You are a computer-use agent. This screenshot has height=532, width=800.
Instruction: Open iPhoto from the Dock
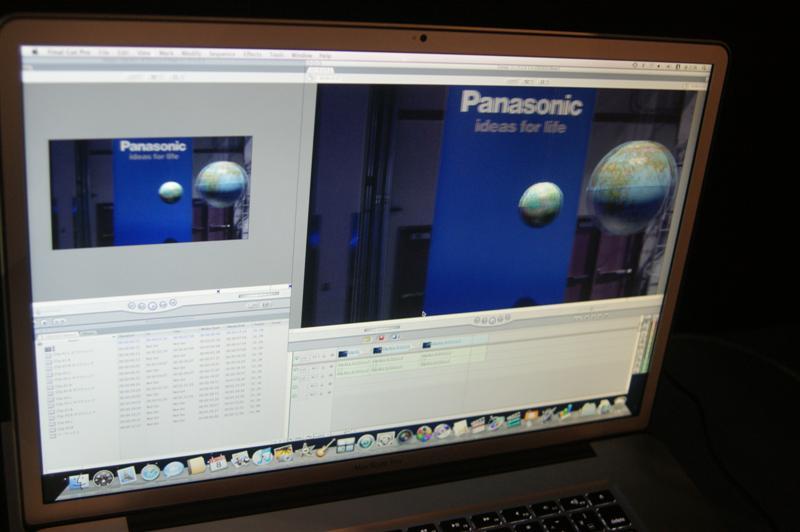284,453
